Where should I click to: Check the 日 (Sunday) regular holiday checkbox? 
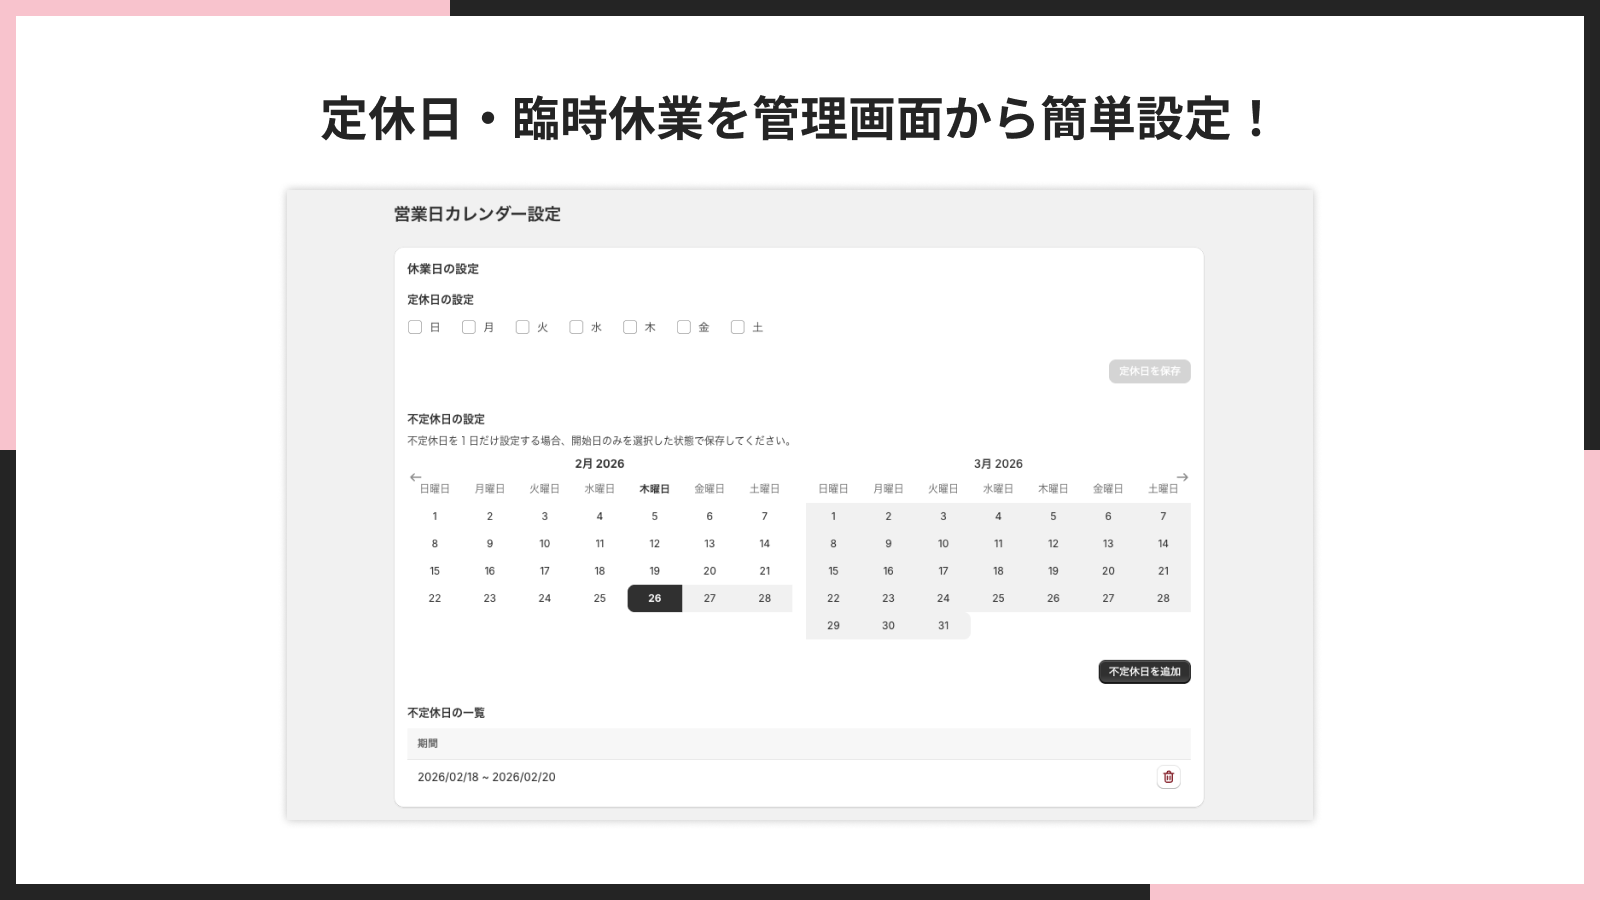(415, 327)
